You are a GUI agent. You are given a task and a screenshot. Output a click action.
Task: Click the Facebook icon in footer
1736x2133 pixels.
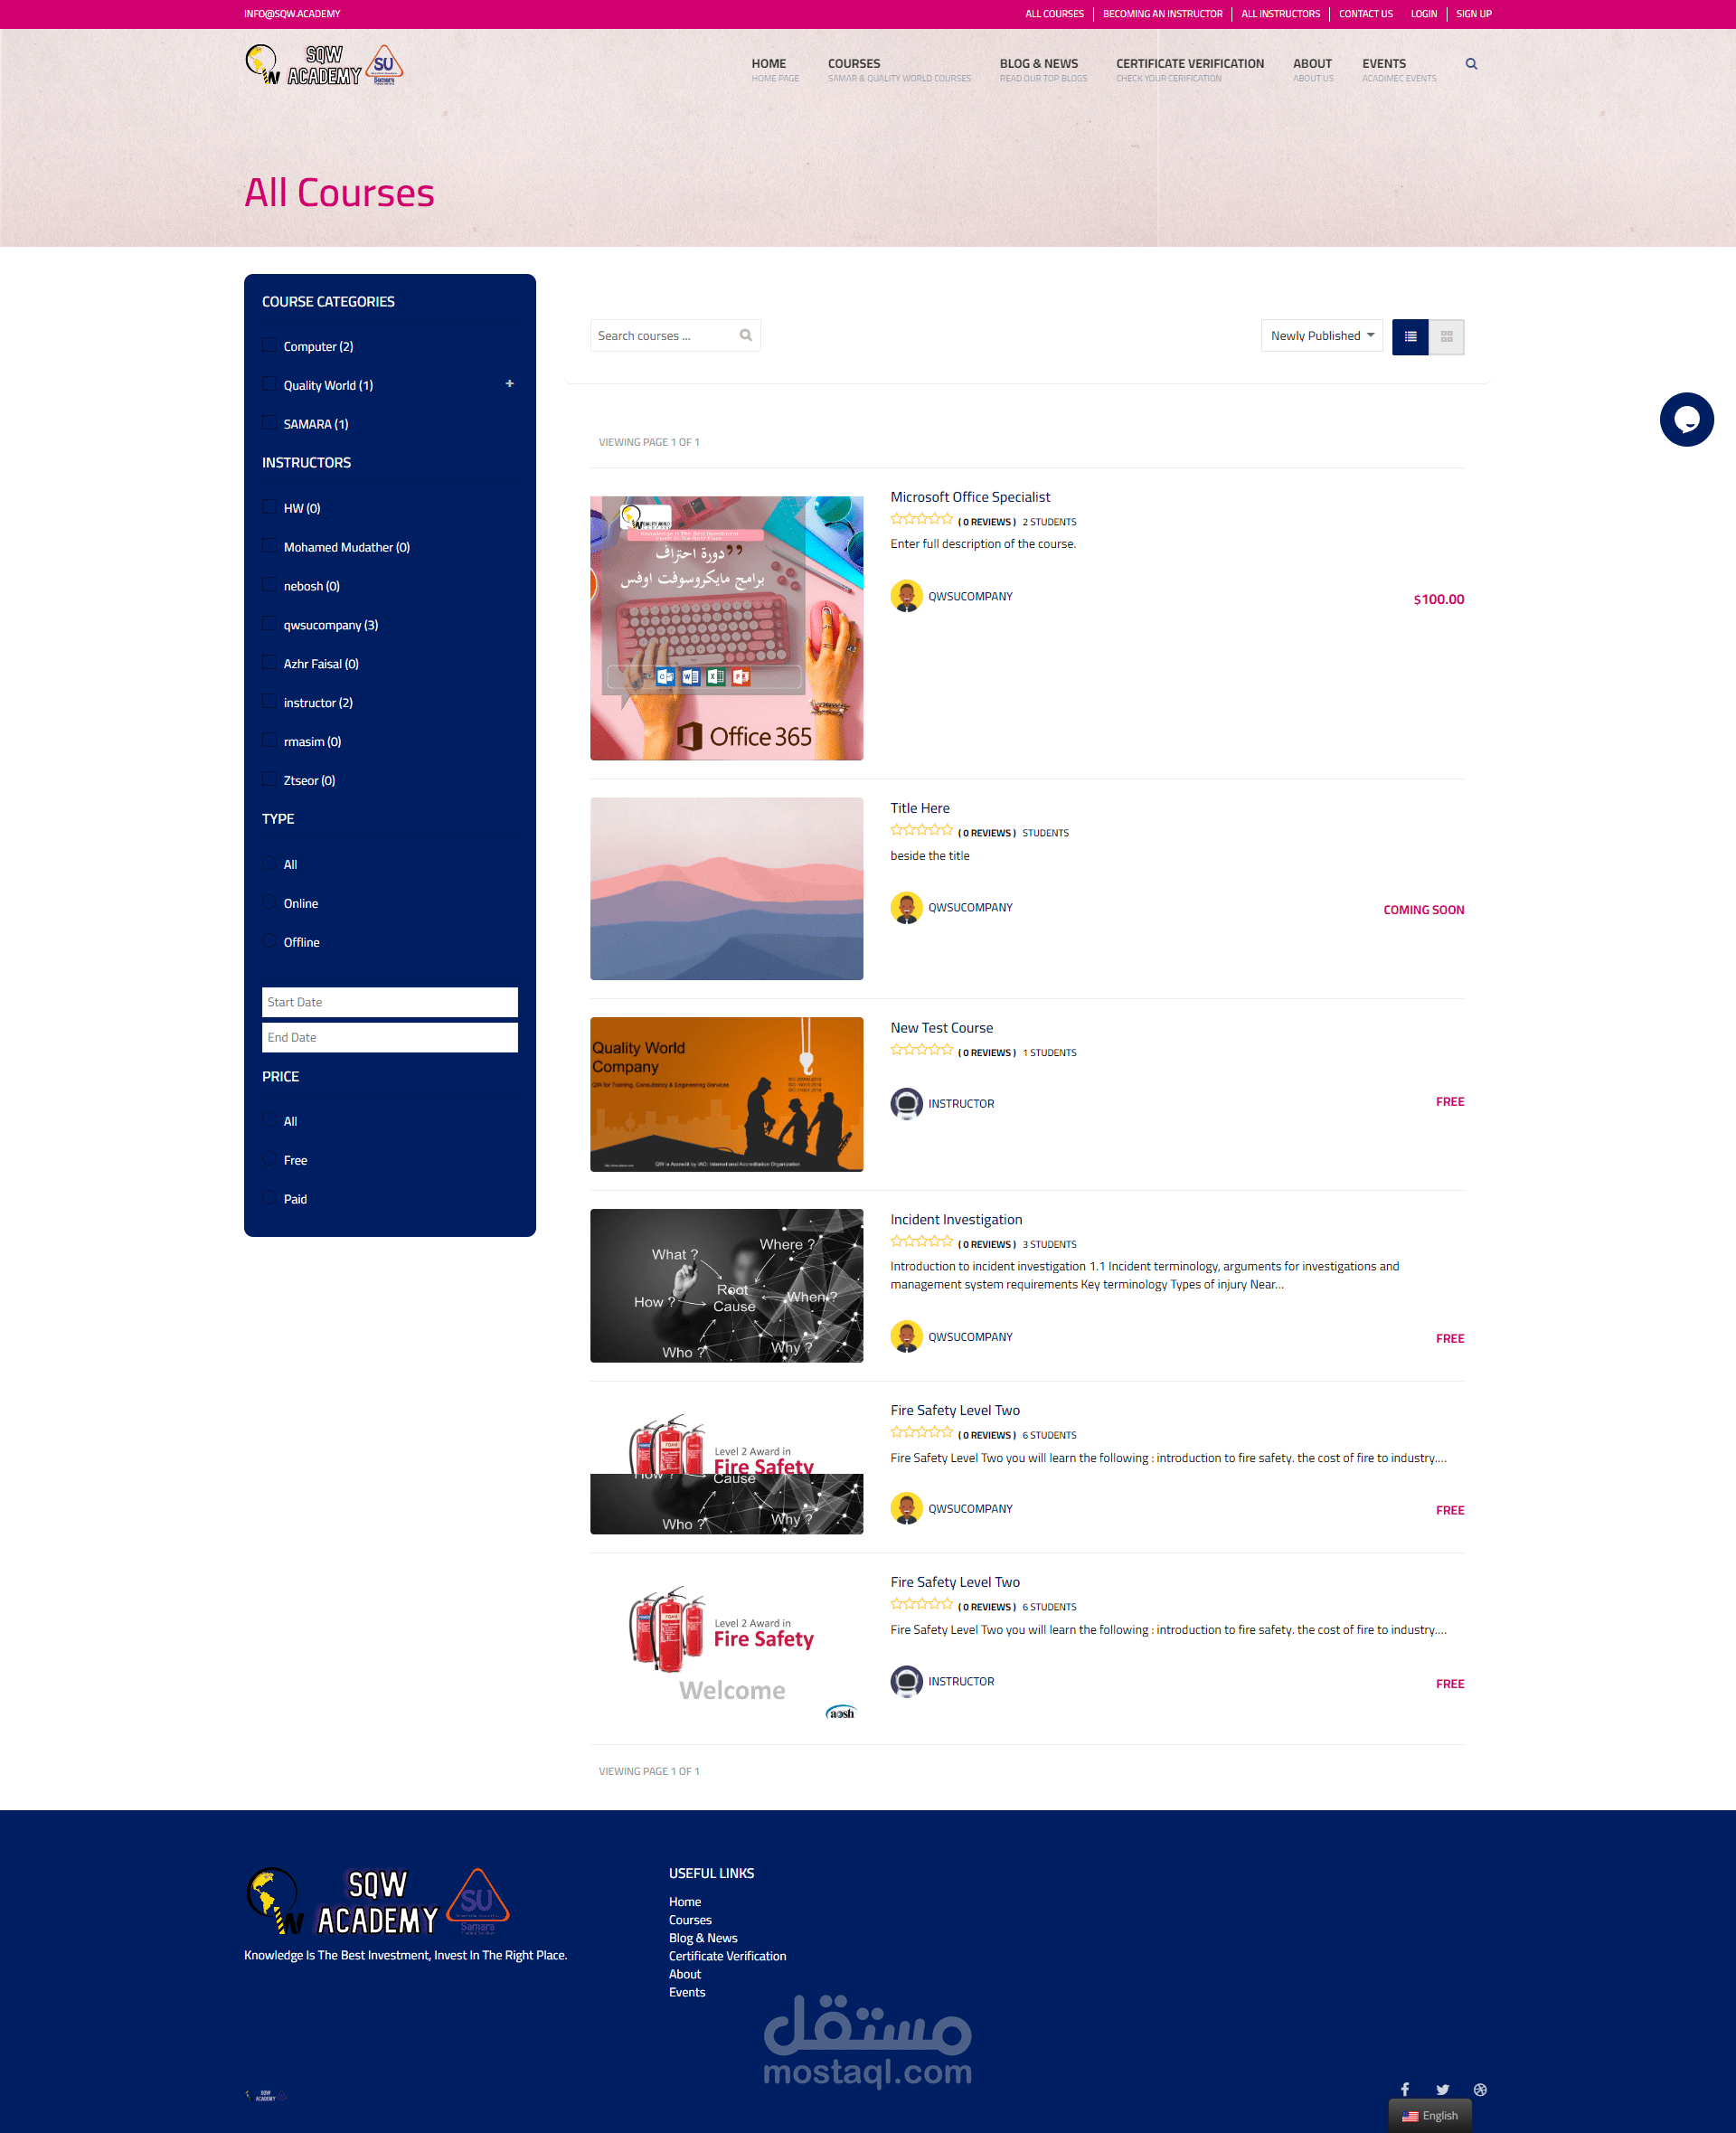(x=1404, y=2089)
